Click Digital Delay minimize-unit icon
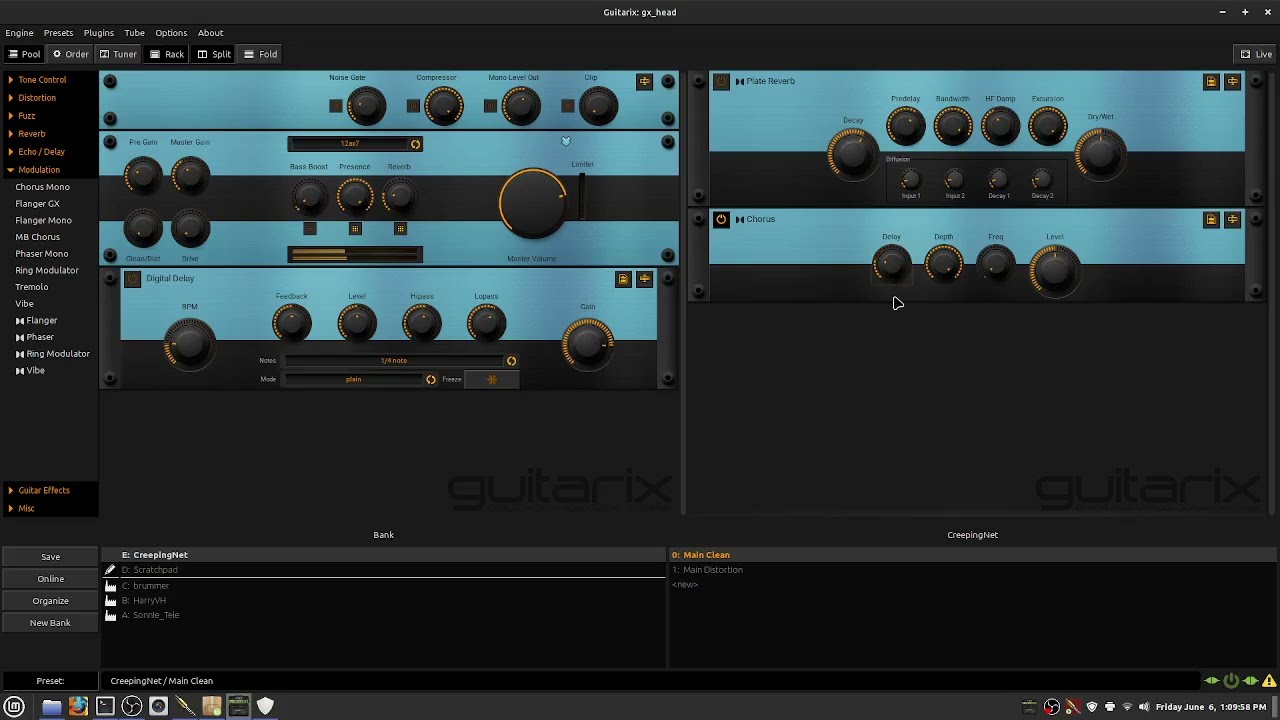Viewport: 1280px width, 720px height. pyautogui.click(x=644, y=279)
